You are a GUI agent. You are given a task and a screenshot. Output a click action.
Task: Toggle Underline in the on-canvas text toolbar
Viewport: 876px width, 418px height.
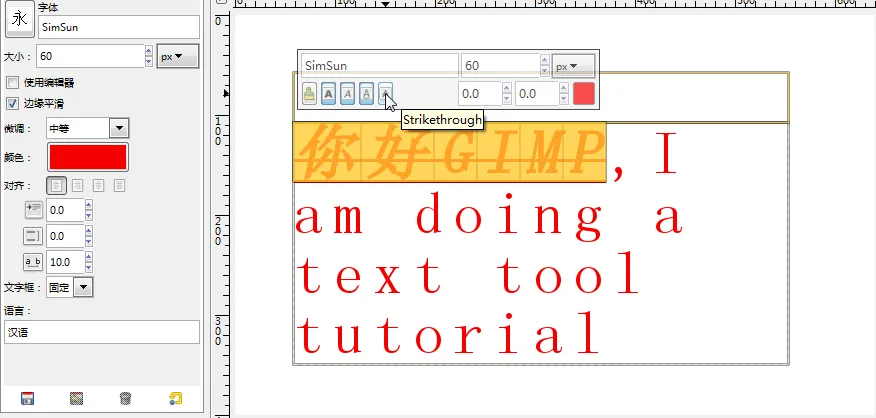[366, 94]
